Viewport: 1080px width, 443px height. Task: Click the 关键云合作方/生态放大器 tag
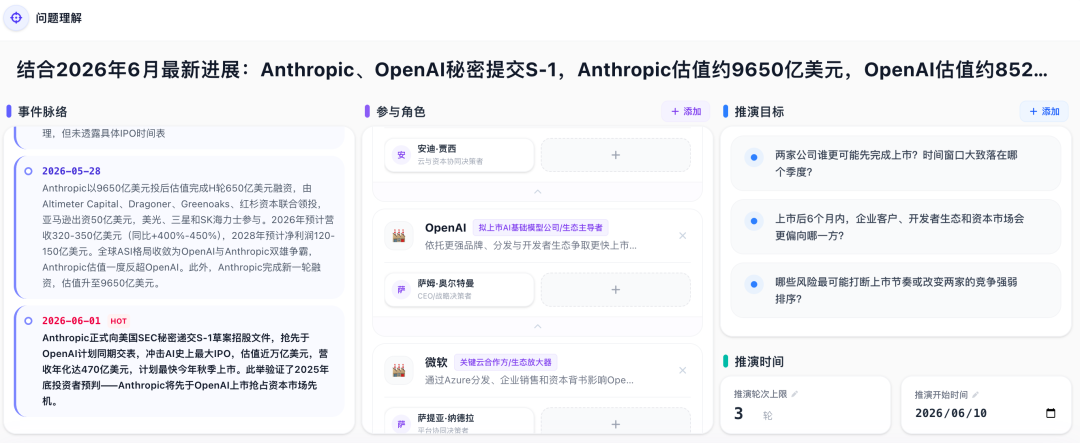pyautogui.click(x=506, y=362)
